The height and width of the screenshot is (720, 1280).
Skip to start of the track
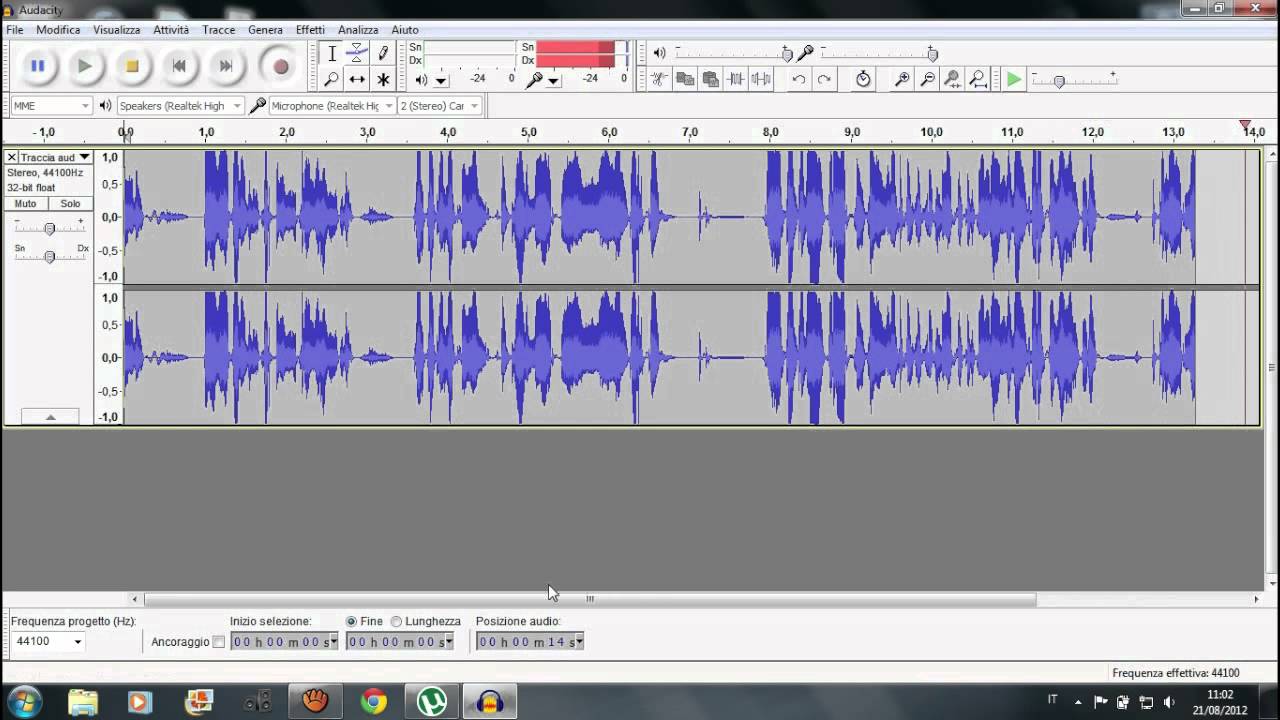pyautogui.click(x=179, y=66)
